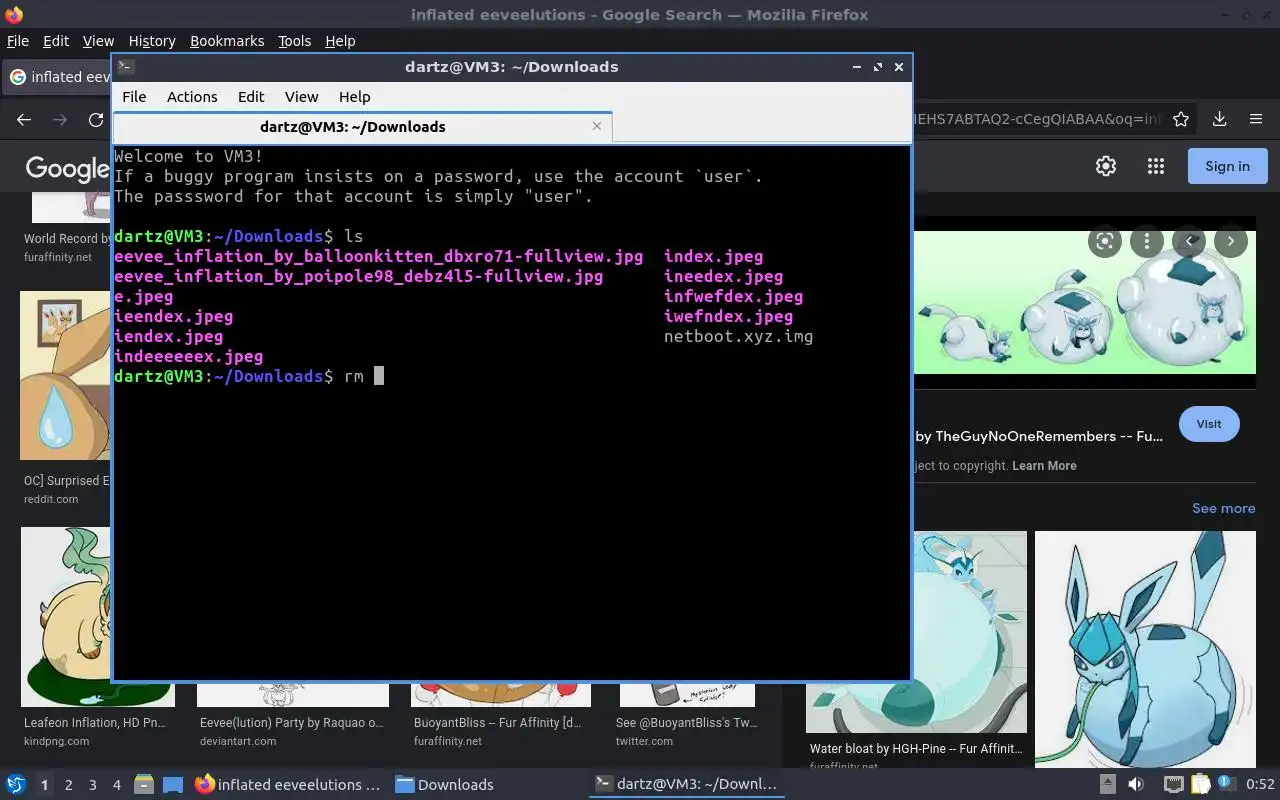
Task: Go to next image in preview
Action: tap(1231, 241)
